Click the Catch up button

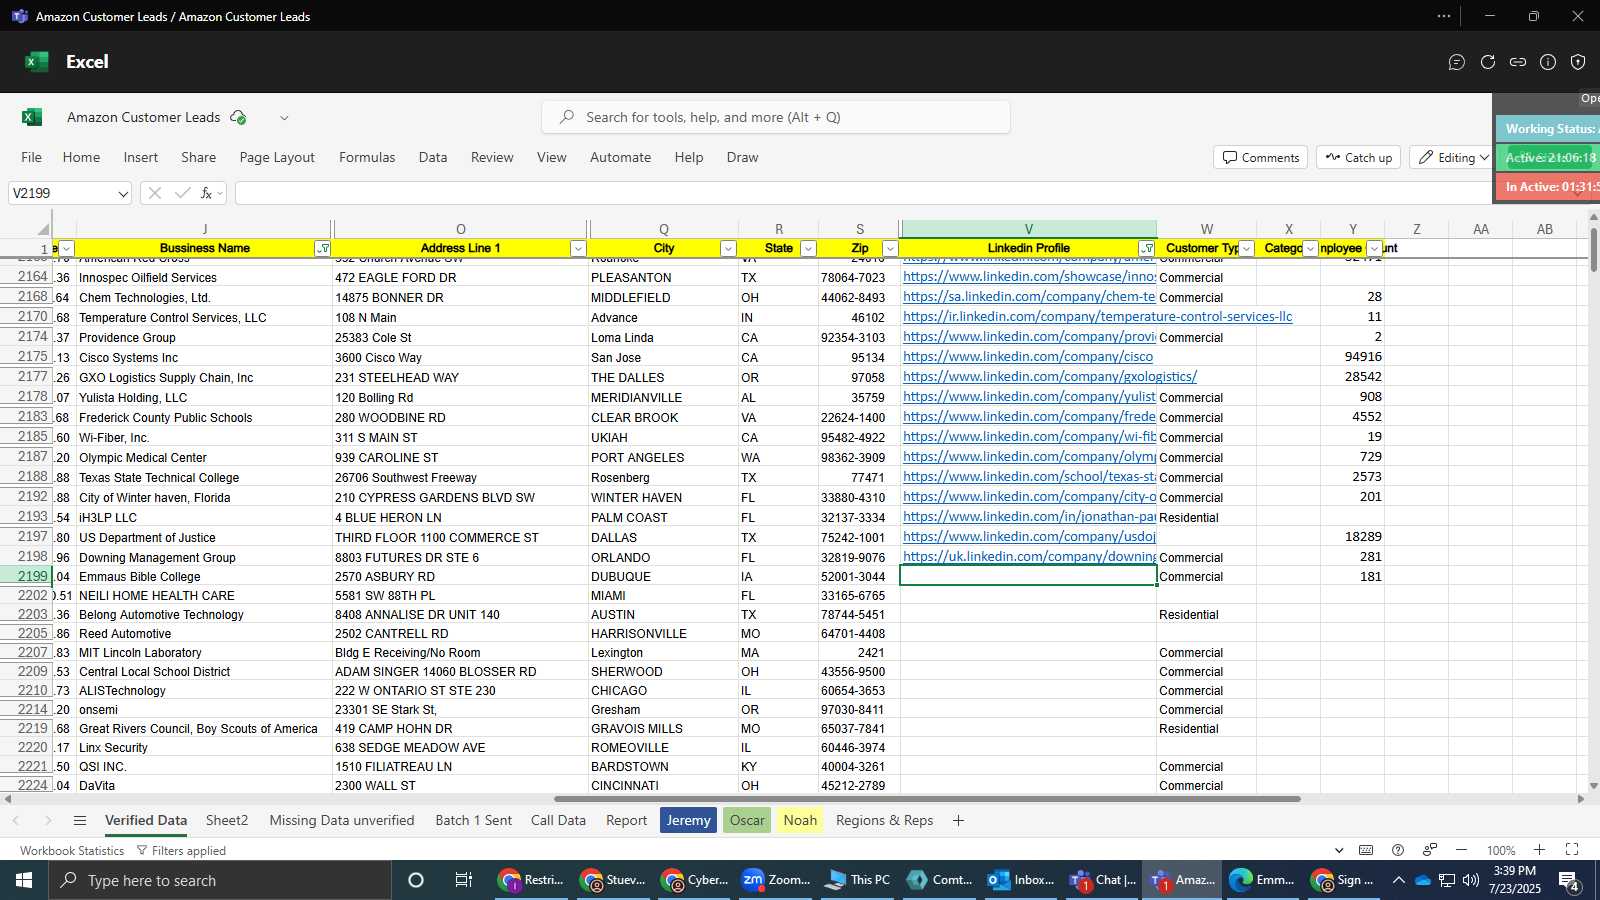(1358, 158)
